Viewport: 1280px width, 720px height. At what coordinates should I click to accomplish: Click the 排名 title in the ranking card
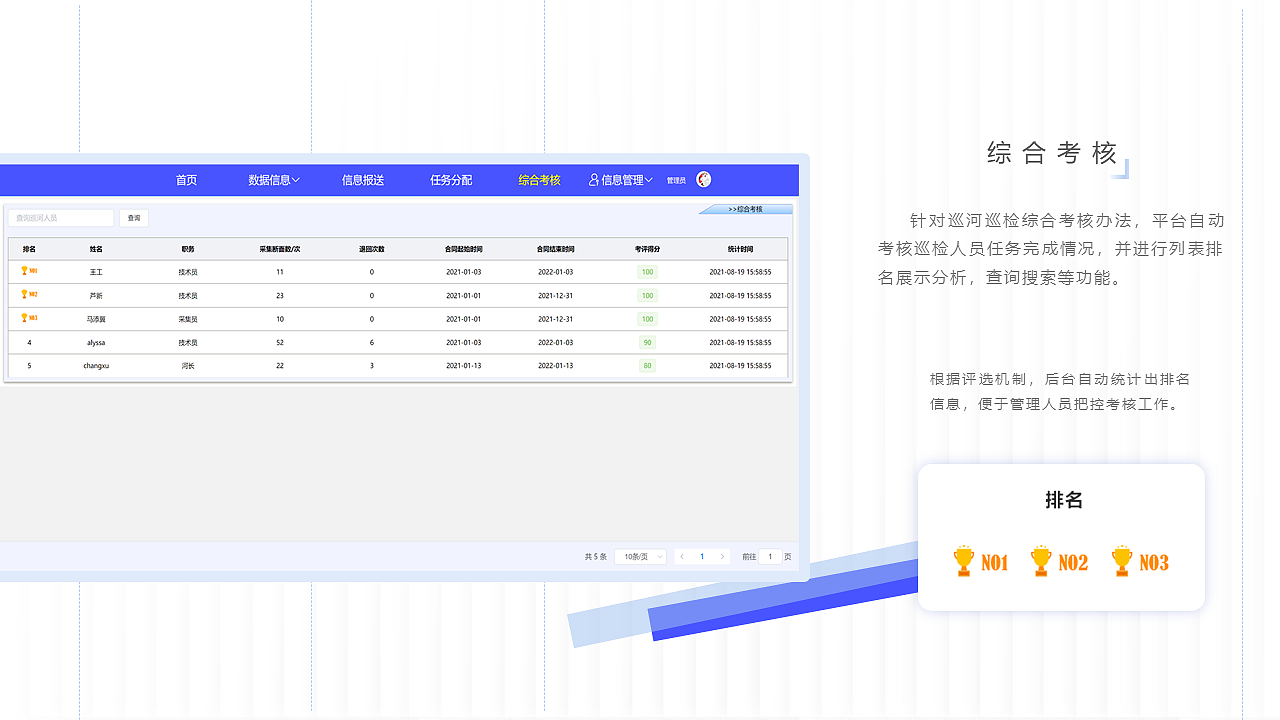(1064, 500)
